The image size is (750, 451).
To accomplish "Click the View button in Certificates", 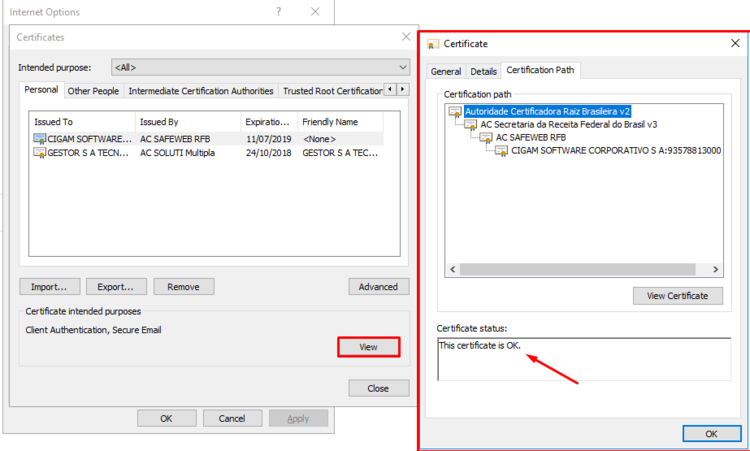I will tap(368, 347).
